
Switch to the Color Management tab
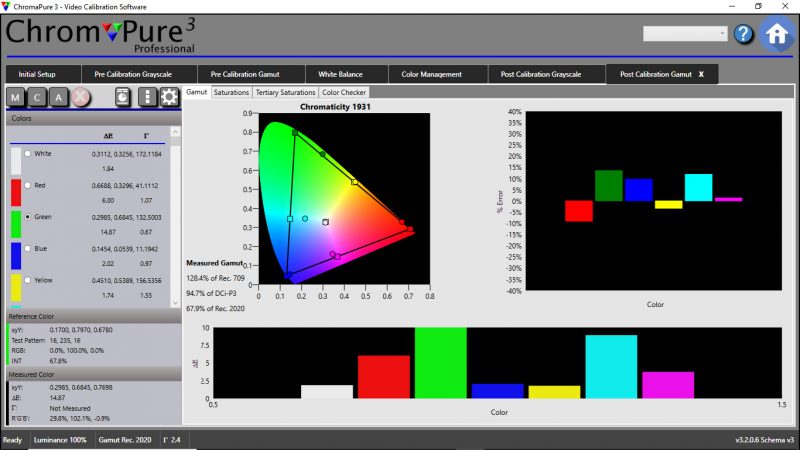click(432, 74)
